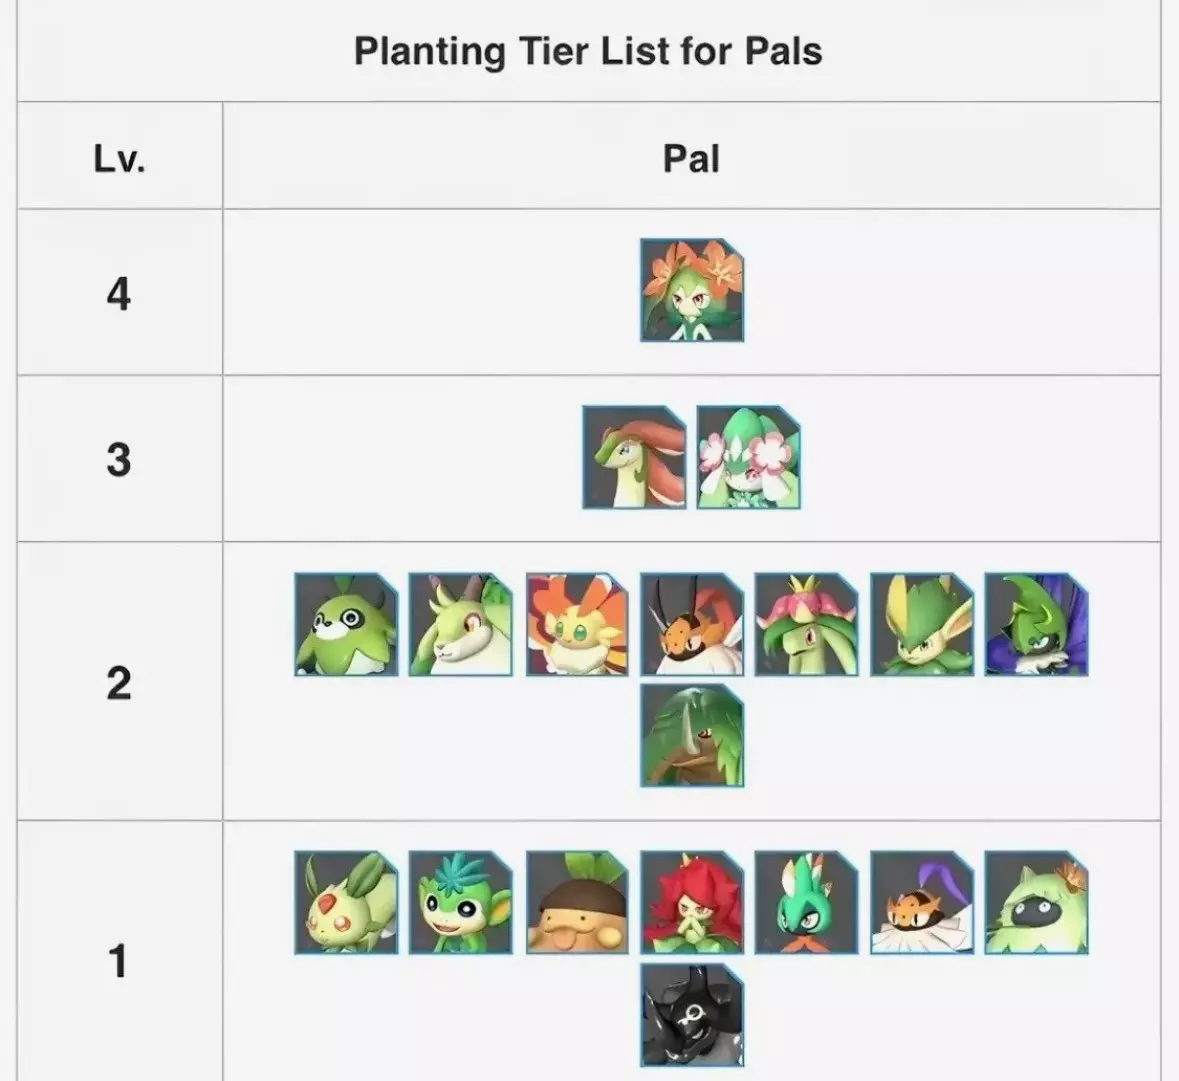Click the black and white pal icon
This screenshot has width=1179, height=1081.
[691, 1015]
